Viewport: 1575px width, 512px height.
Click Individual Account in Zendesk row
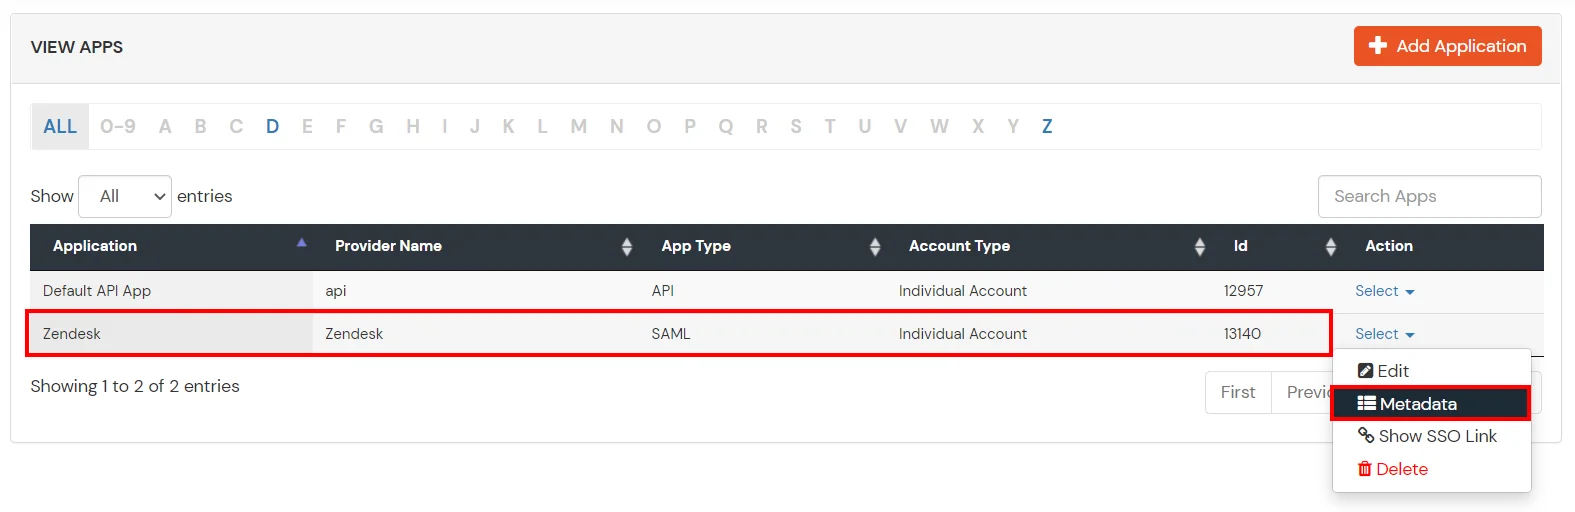point(962,334)
